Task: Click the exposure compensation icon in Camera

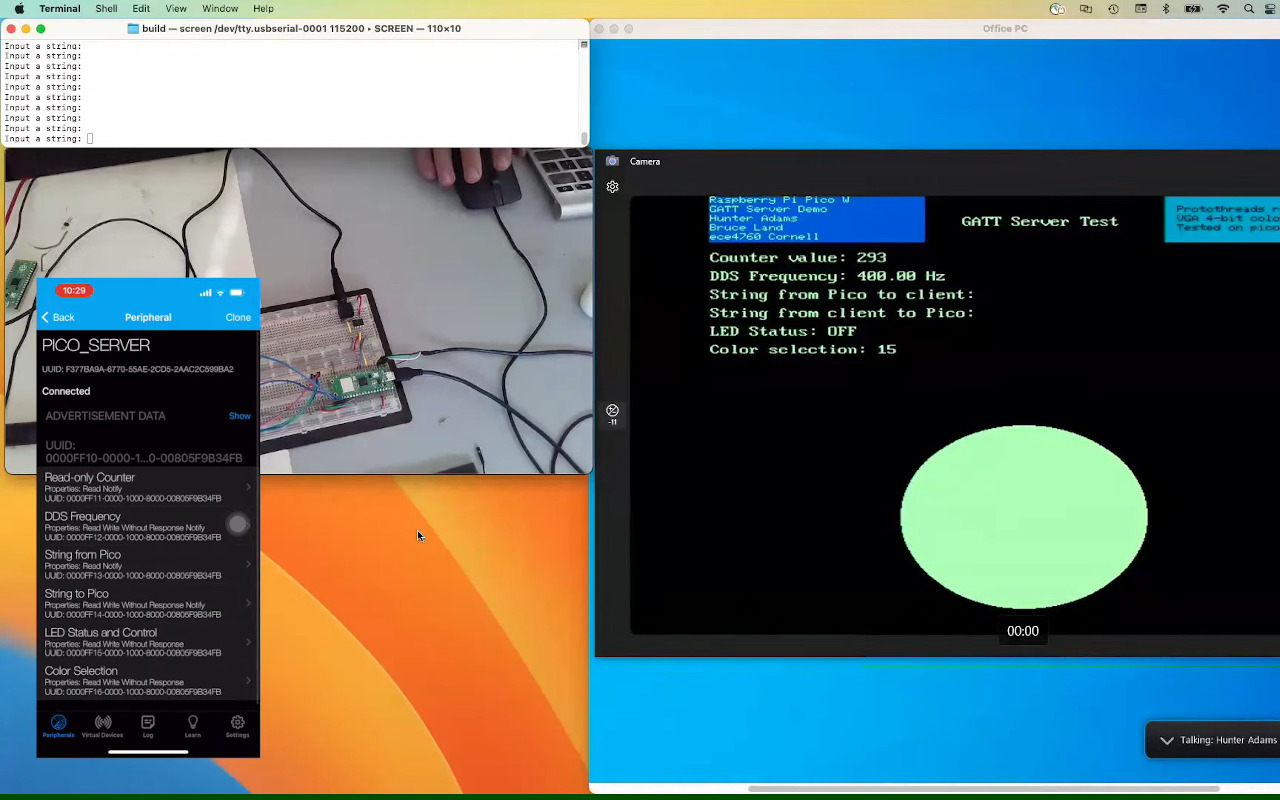Action: 613,411
